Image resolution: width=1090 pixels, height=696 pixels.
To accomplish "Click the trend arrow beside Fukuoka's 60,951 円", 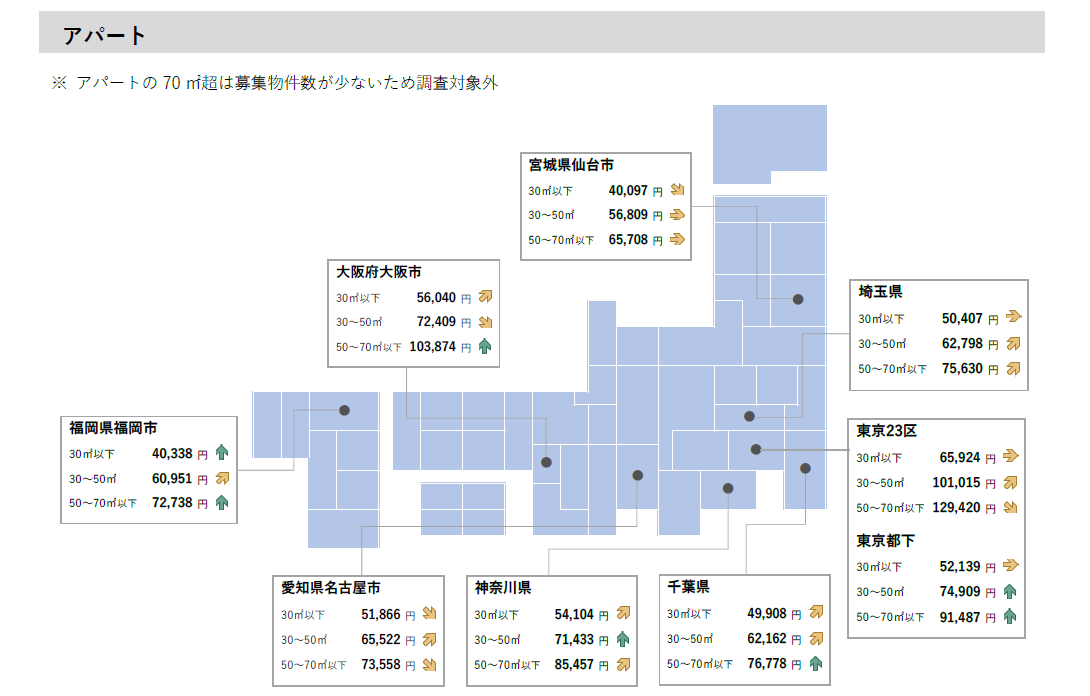I will point(221,478).
